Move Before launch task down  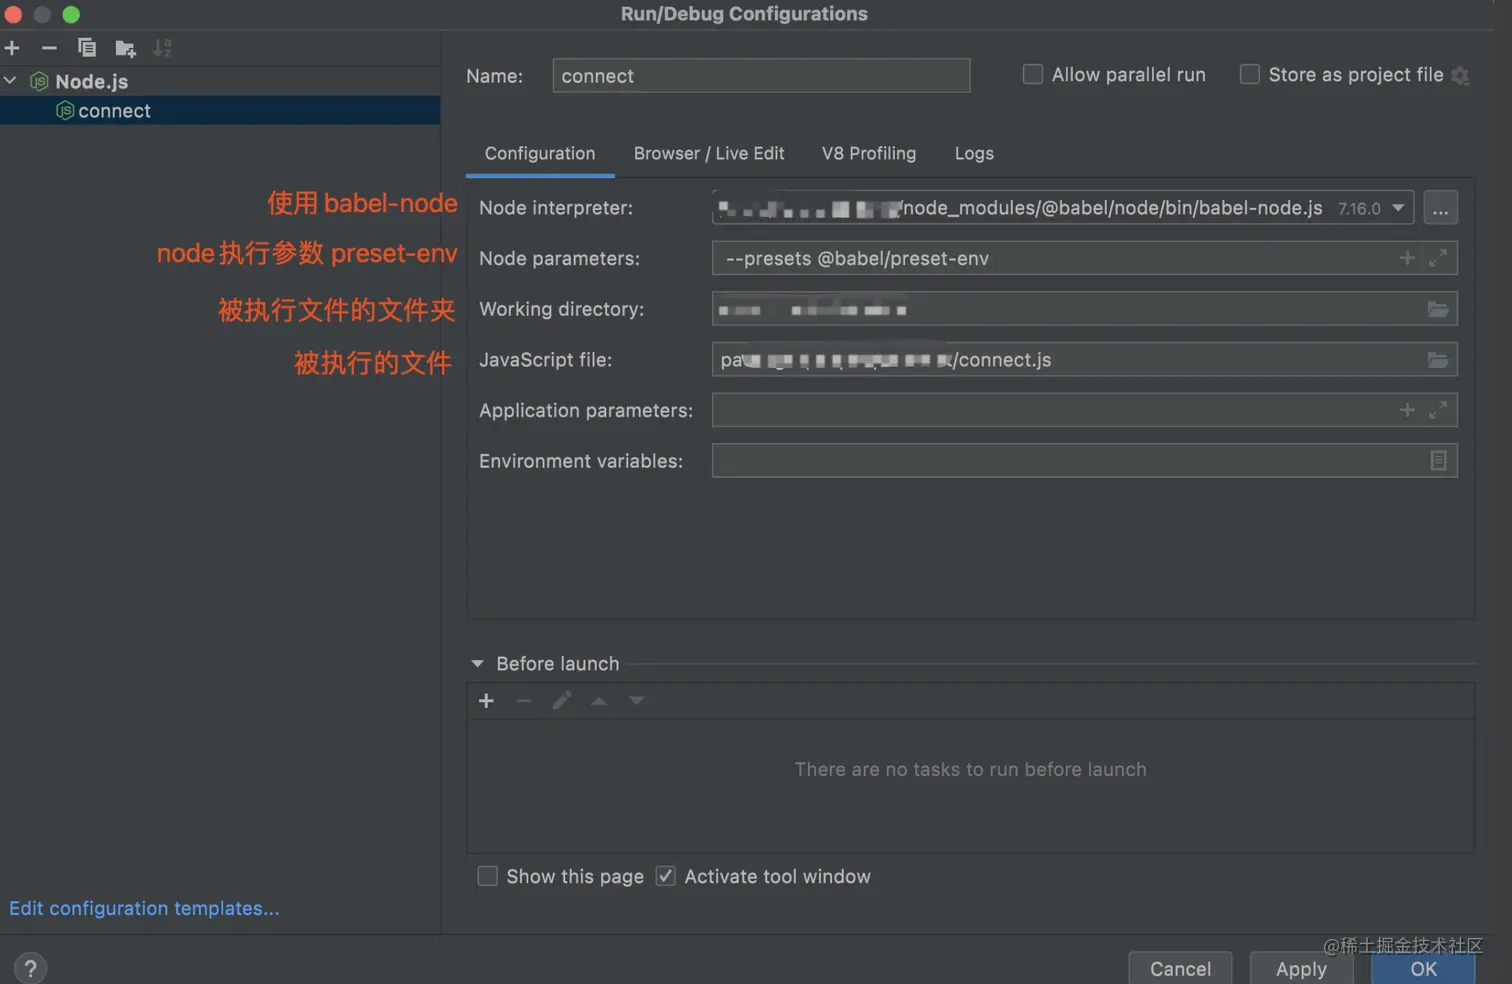click(636, 701)
